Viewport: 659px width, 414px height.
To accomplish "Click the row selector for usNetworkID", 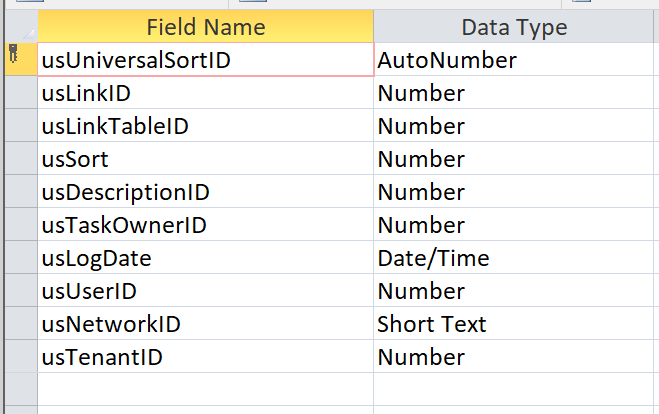I will [21, 323].
